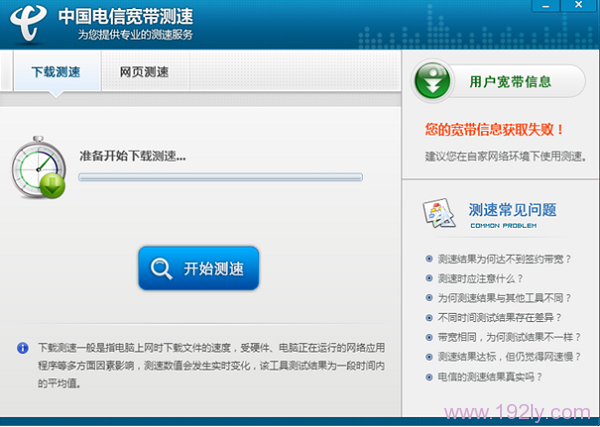Click the 中国电信宽带测速 title text
Viewport: 600px width, 427px height.
click(x=126, y=17)
